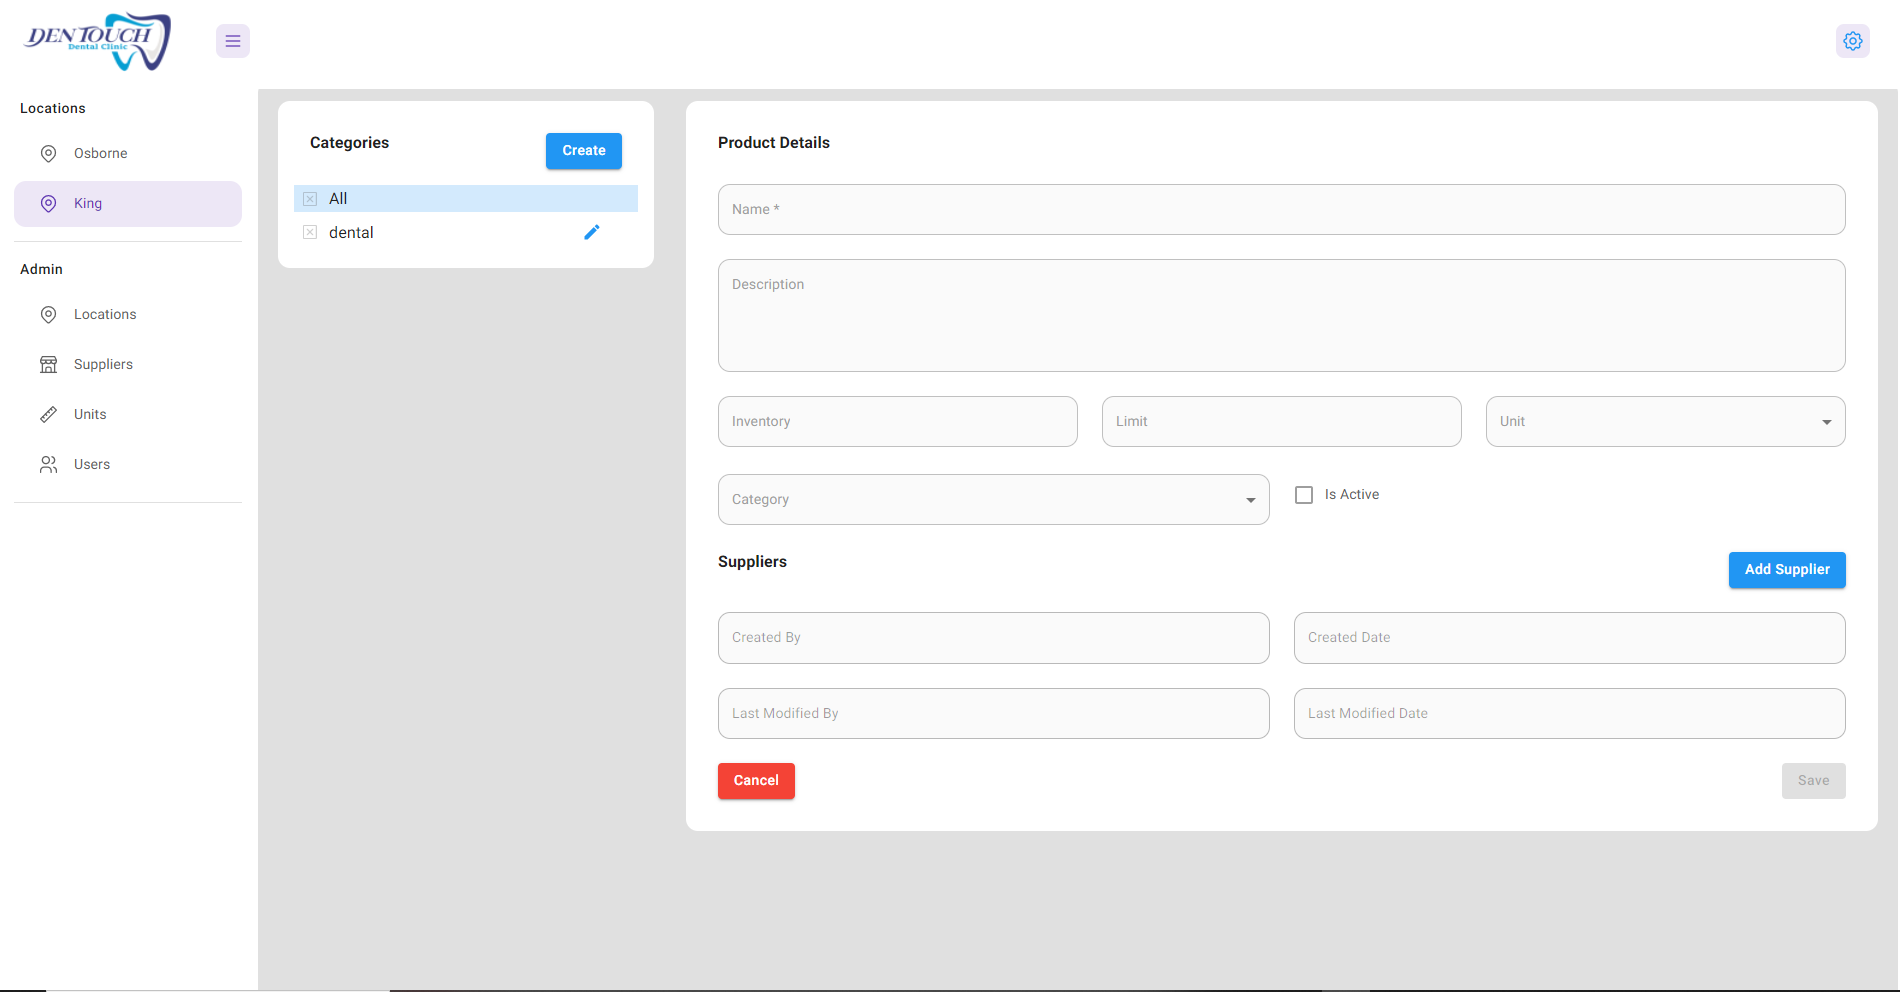Screen dimensions: 1900x992
Task: Focus the Limit input field
Action: pyautogui.click(x=1281, y=421)
